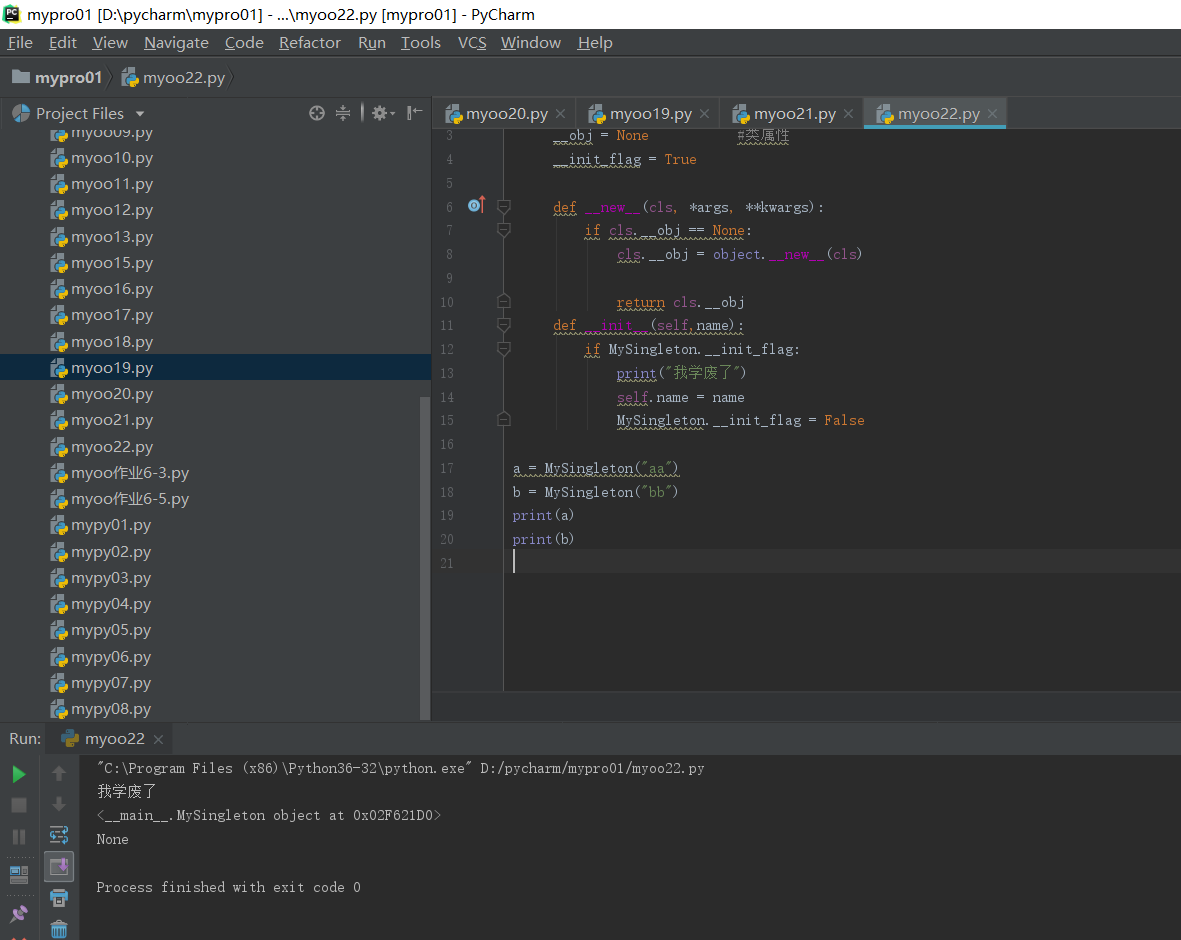Image resolution: width=1181 pixels, height=940 pixels.
Task: Click mypro01 in the breadcrumb bar
Action: [x=57, y=78]
